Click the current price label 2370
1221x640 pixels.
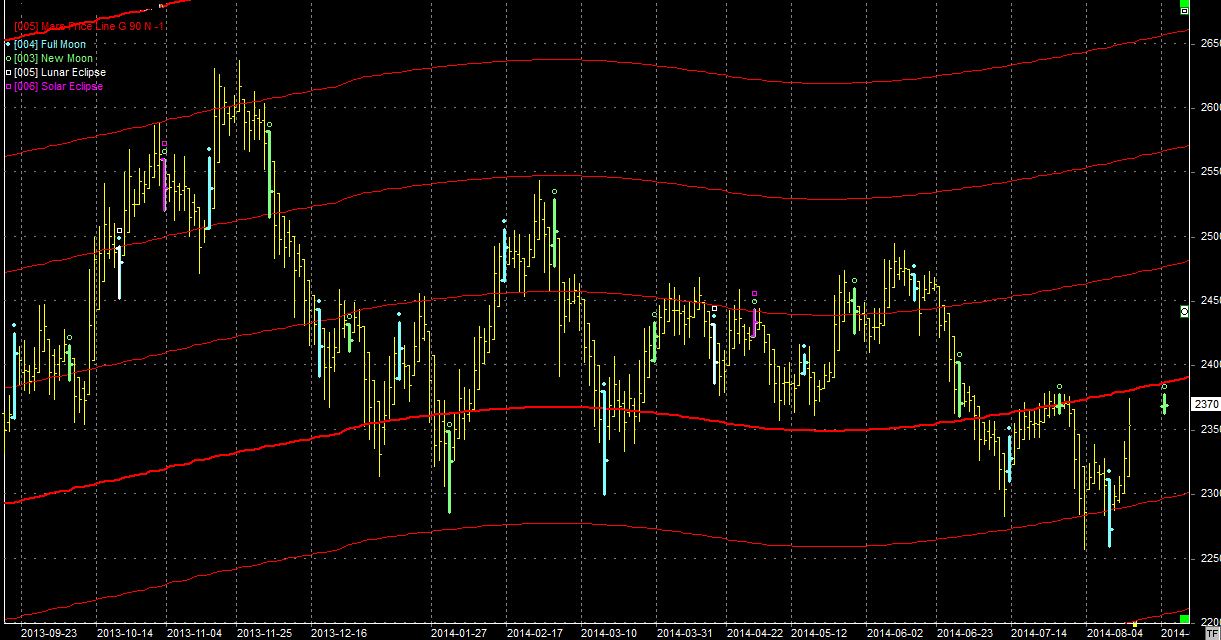(1206, 404)
